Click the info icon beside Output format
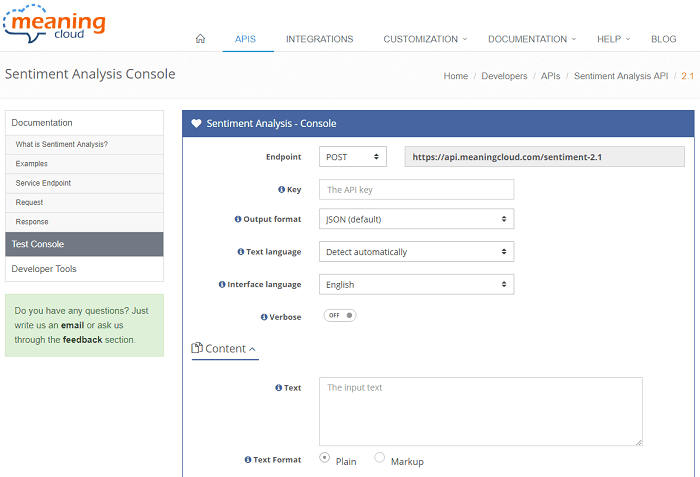700x477 pixels. pos(238,219)
